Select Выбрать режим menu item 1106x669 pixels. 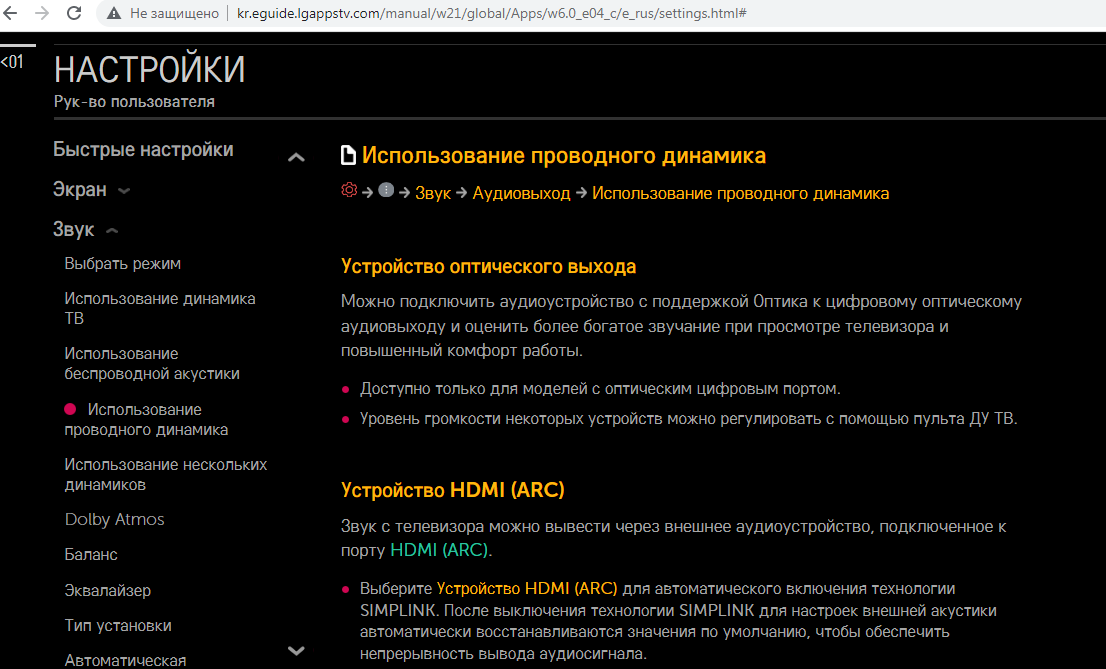tap(122, 264)
